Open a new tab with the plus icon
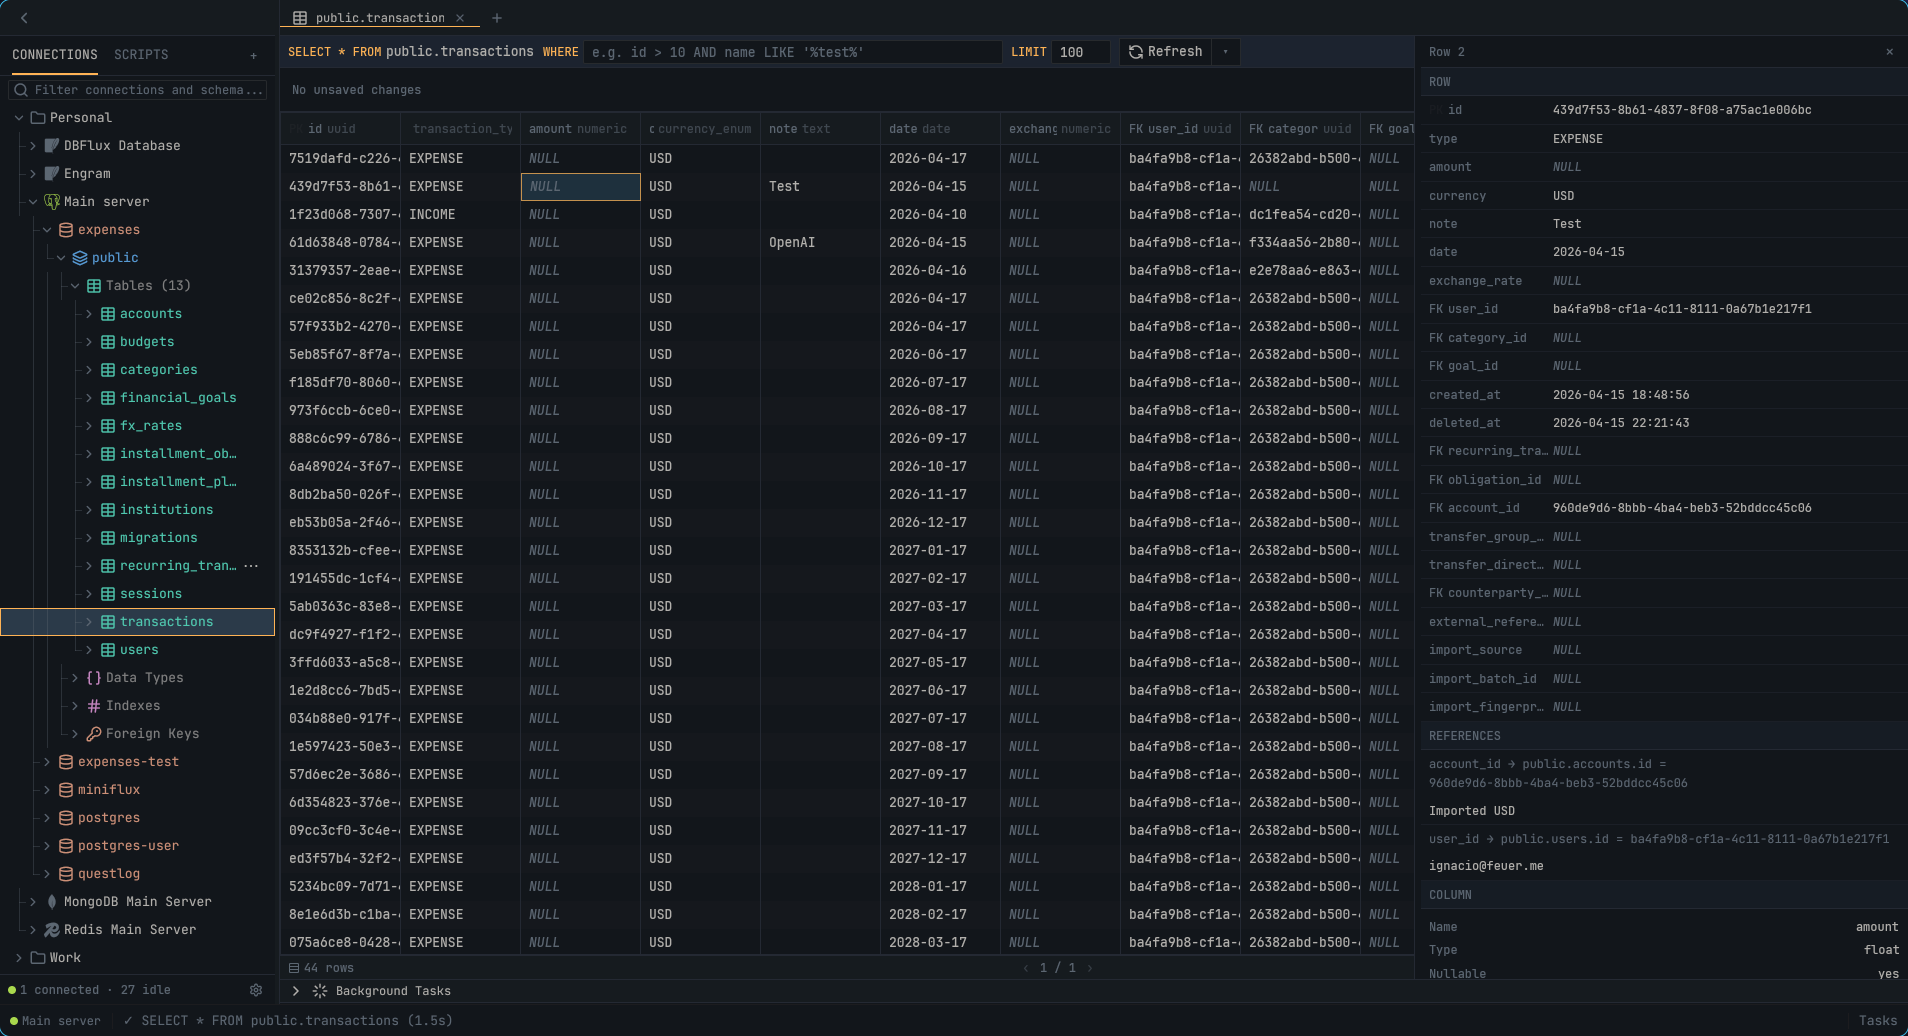The height and width of the screenshot is (1036, 1908). click(x=497, y=18)
